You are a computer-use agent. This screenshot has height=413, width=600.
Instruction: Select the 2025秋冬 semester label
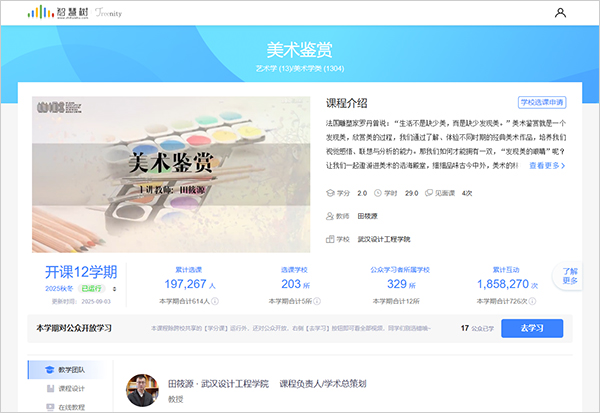click(x=60, y=288)
